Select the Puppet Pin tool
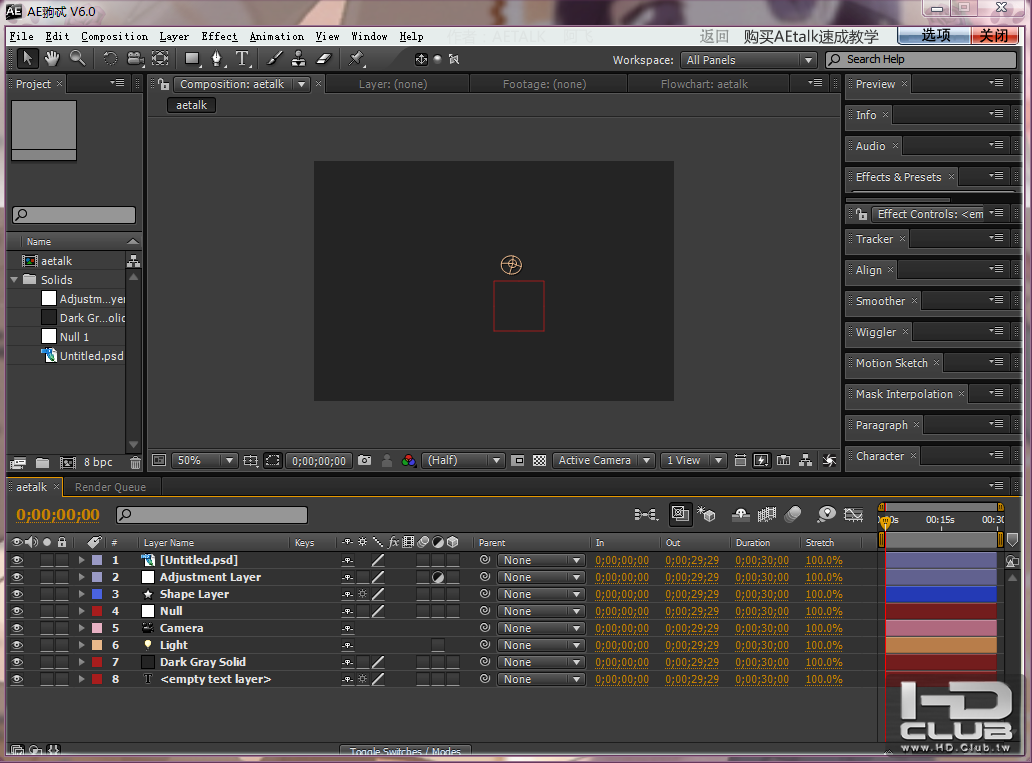The image size is (1032, 763). click(356, 59)
